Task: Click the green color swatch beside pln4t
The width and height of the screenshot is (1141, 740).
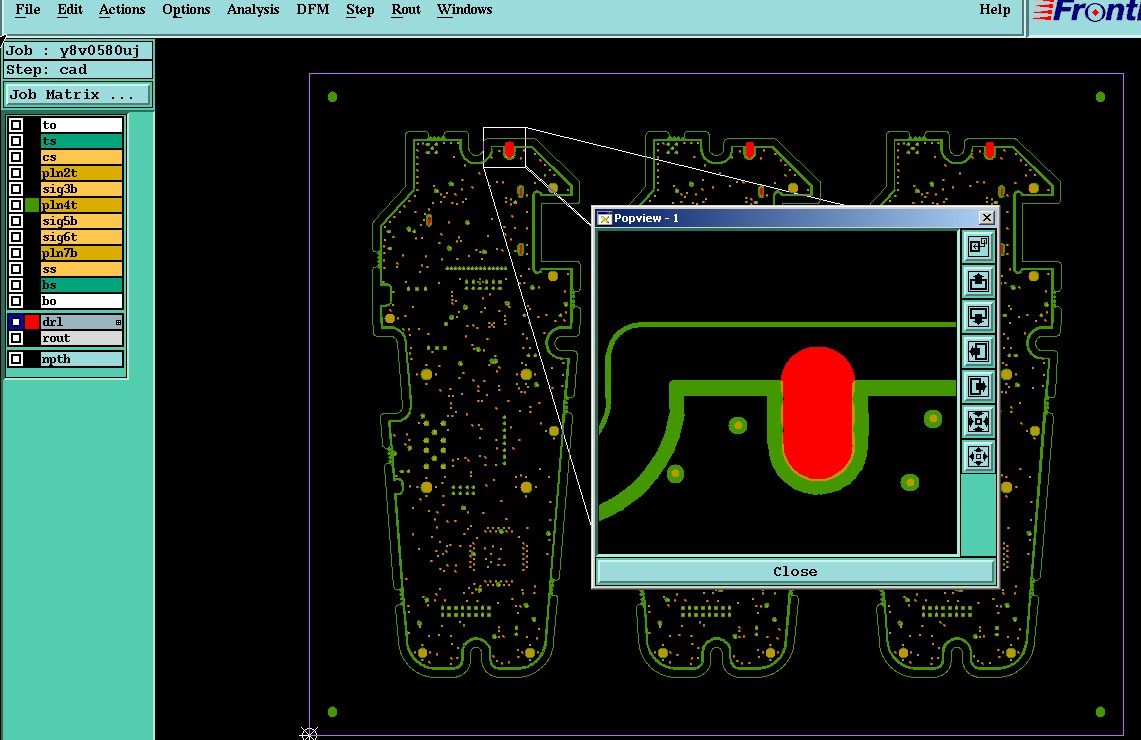Action: (32, 204)
